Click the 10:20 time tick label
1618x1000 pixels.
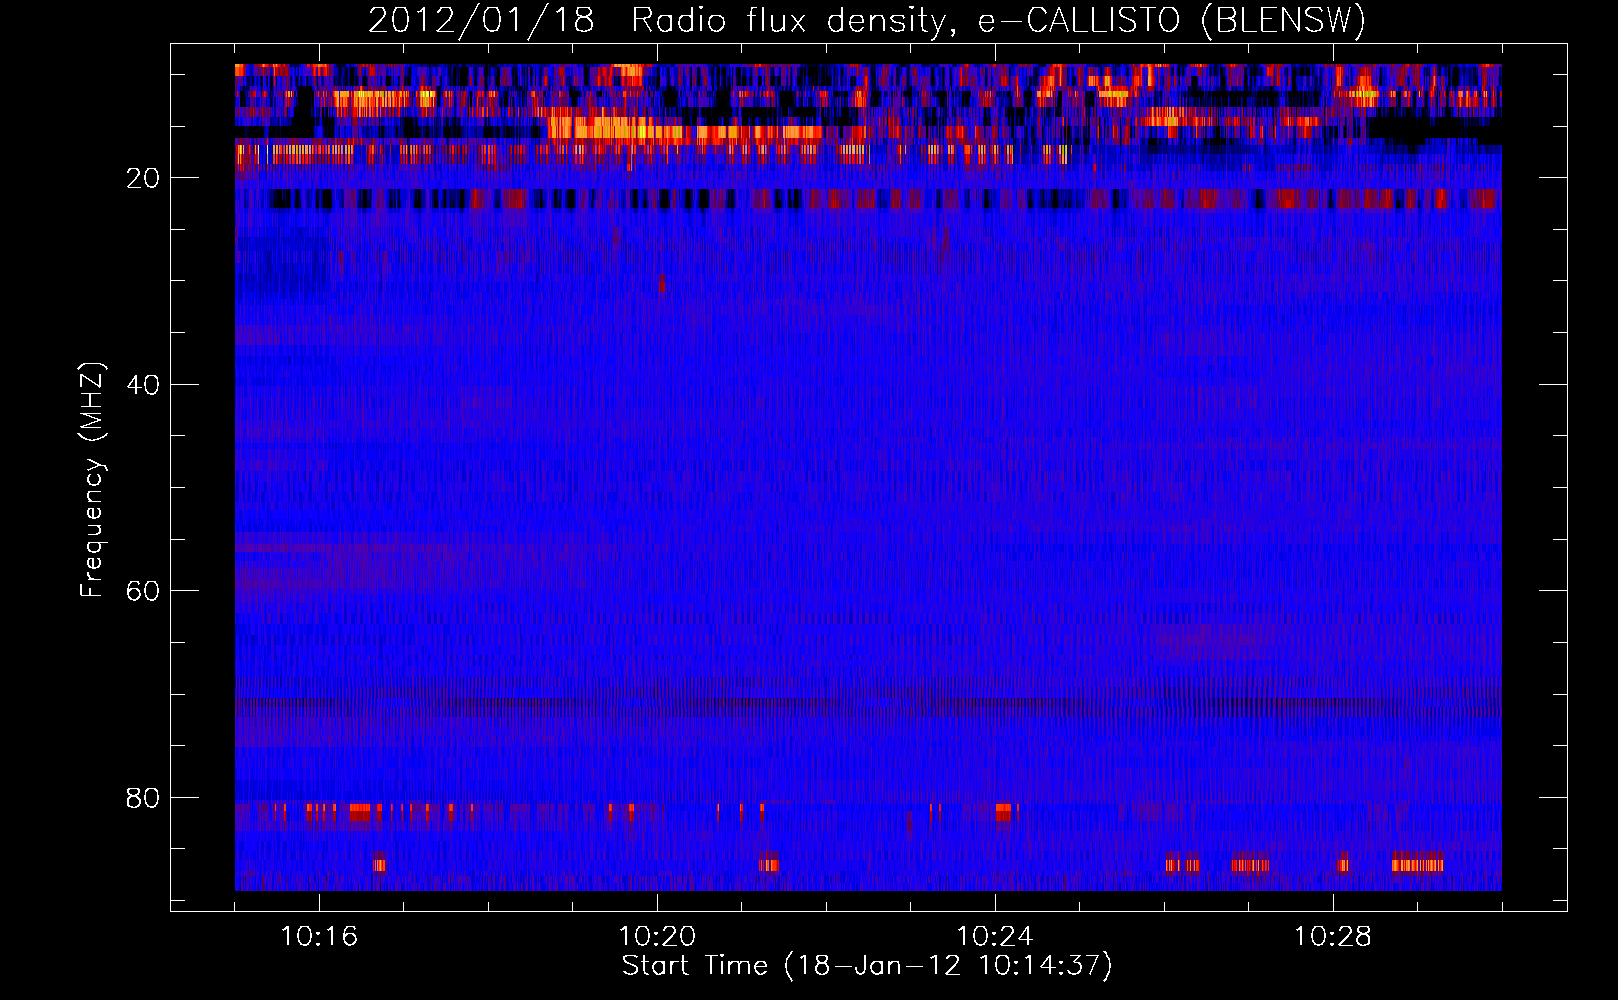tap(657, 937)
